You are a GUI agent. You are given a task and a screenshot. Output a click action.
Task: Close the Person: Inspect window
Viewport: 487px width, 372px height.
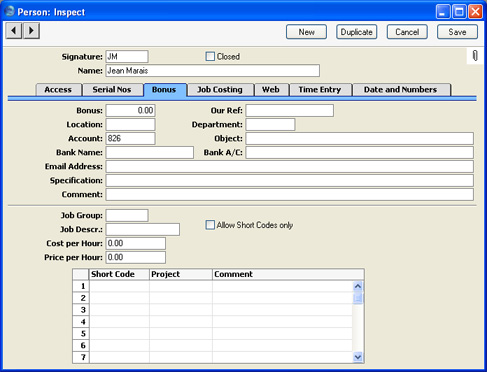[475, 12]
